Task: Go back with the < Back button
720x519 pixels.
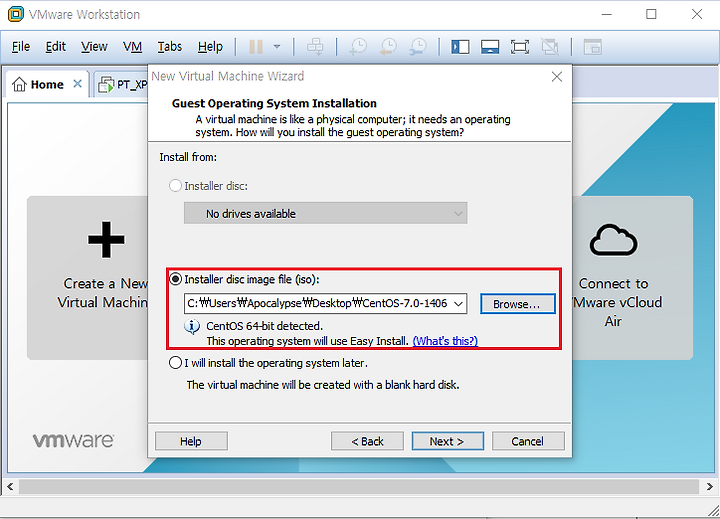Action: point(367,441)
